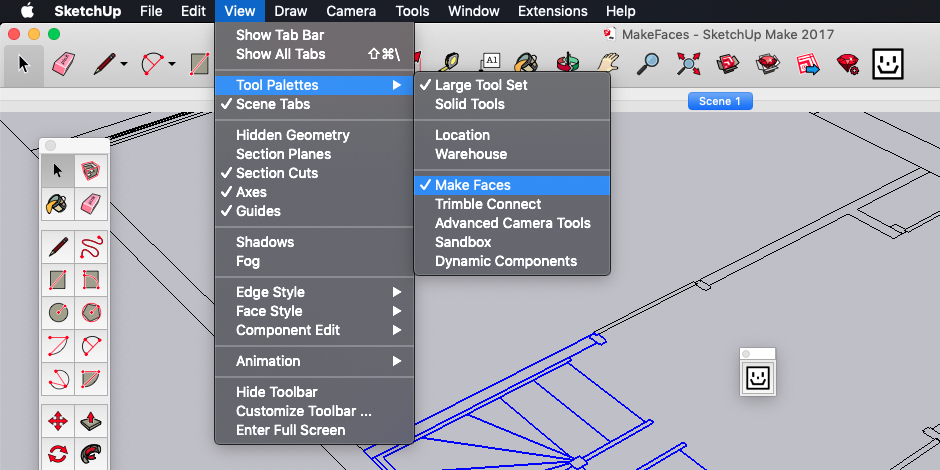Pick the Eraser in Large Tool Set
This screenshot has width=940, height=470.
coord(91,204)
